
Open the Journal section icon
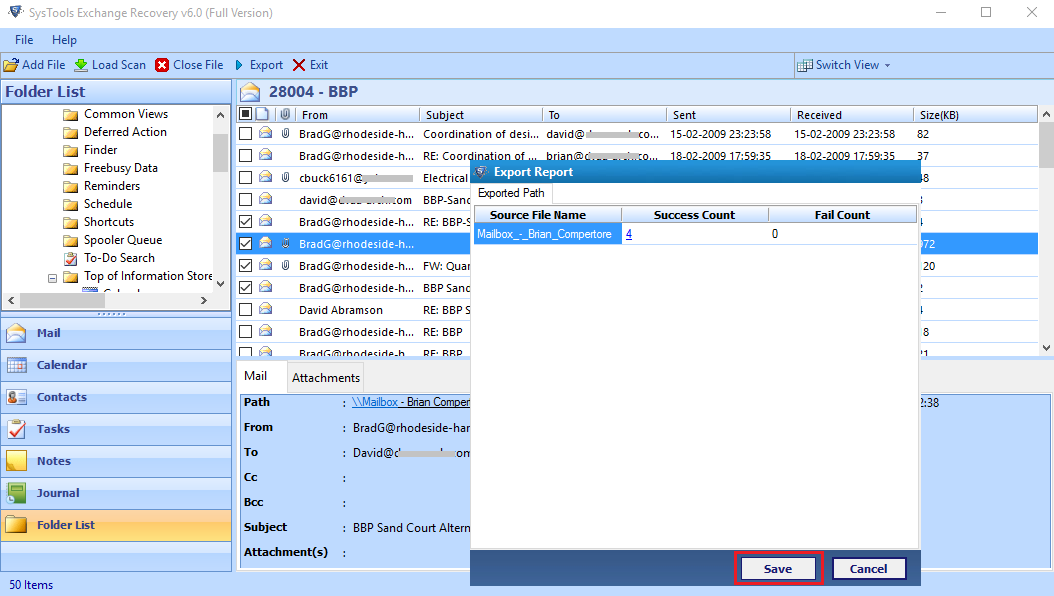[x=17, y=493]
